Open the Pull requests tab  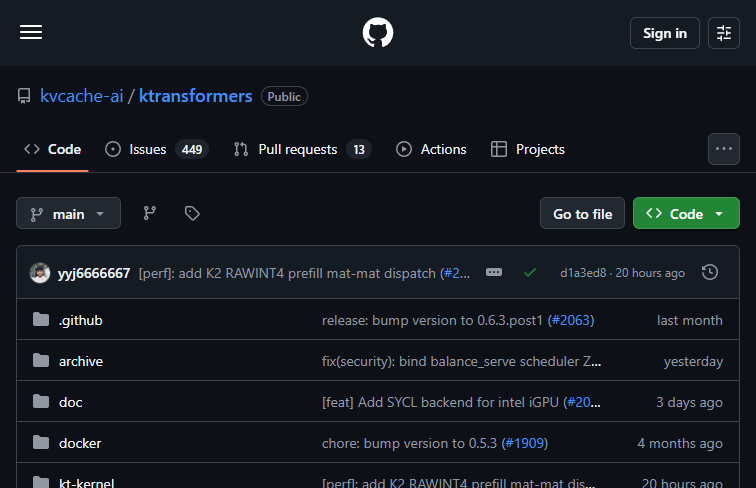302,149
